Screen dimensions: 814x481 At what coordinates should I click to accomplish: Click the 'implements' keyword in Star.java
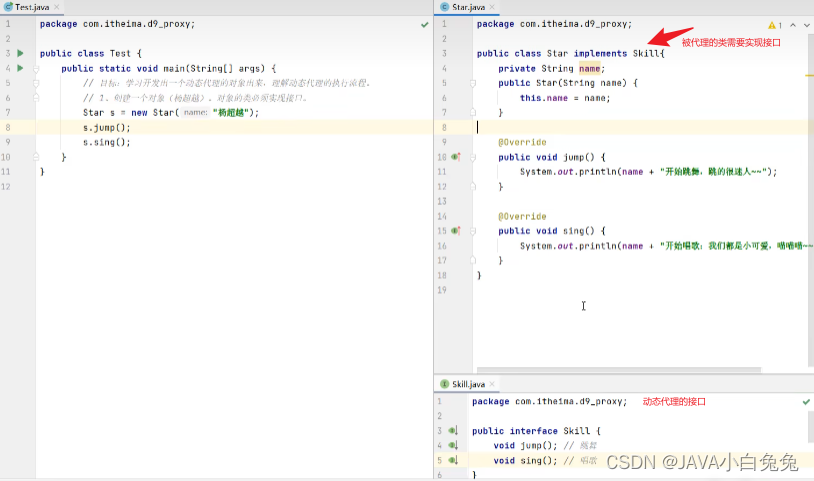tap(600, 53)
